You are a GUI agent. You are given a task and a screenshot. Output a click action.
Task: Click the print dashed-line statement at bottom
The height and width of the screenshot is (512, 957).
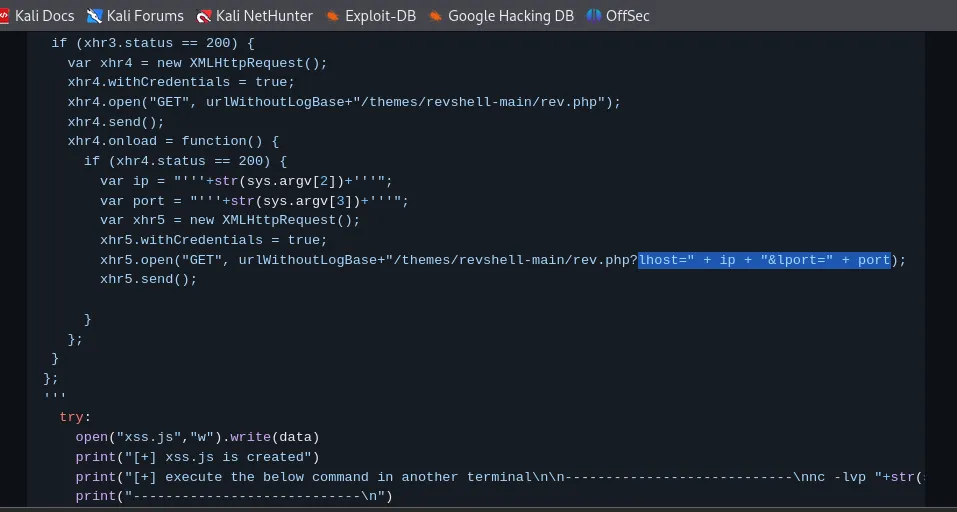234,496
